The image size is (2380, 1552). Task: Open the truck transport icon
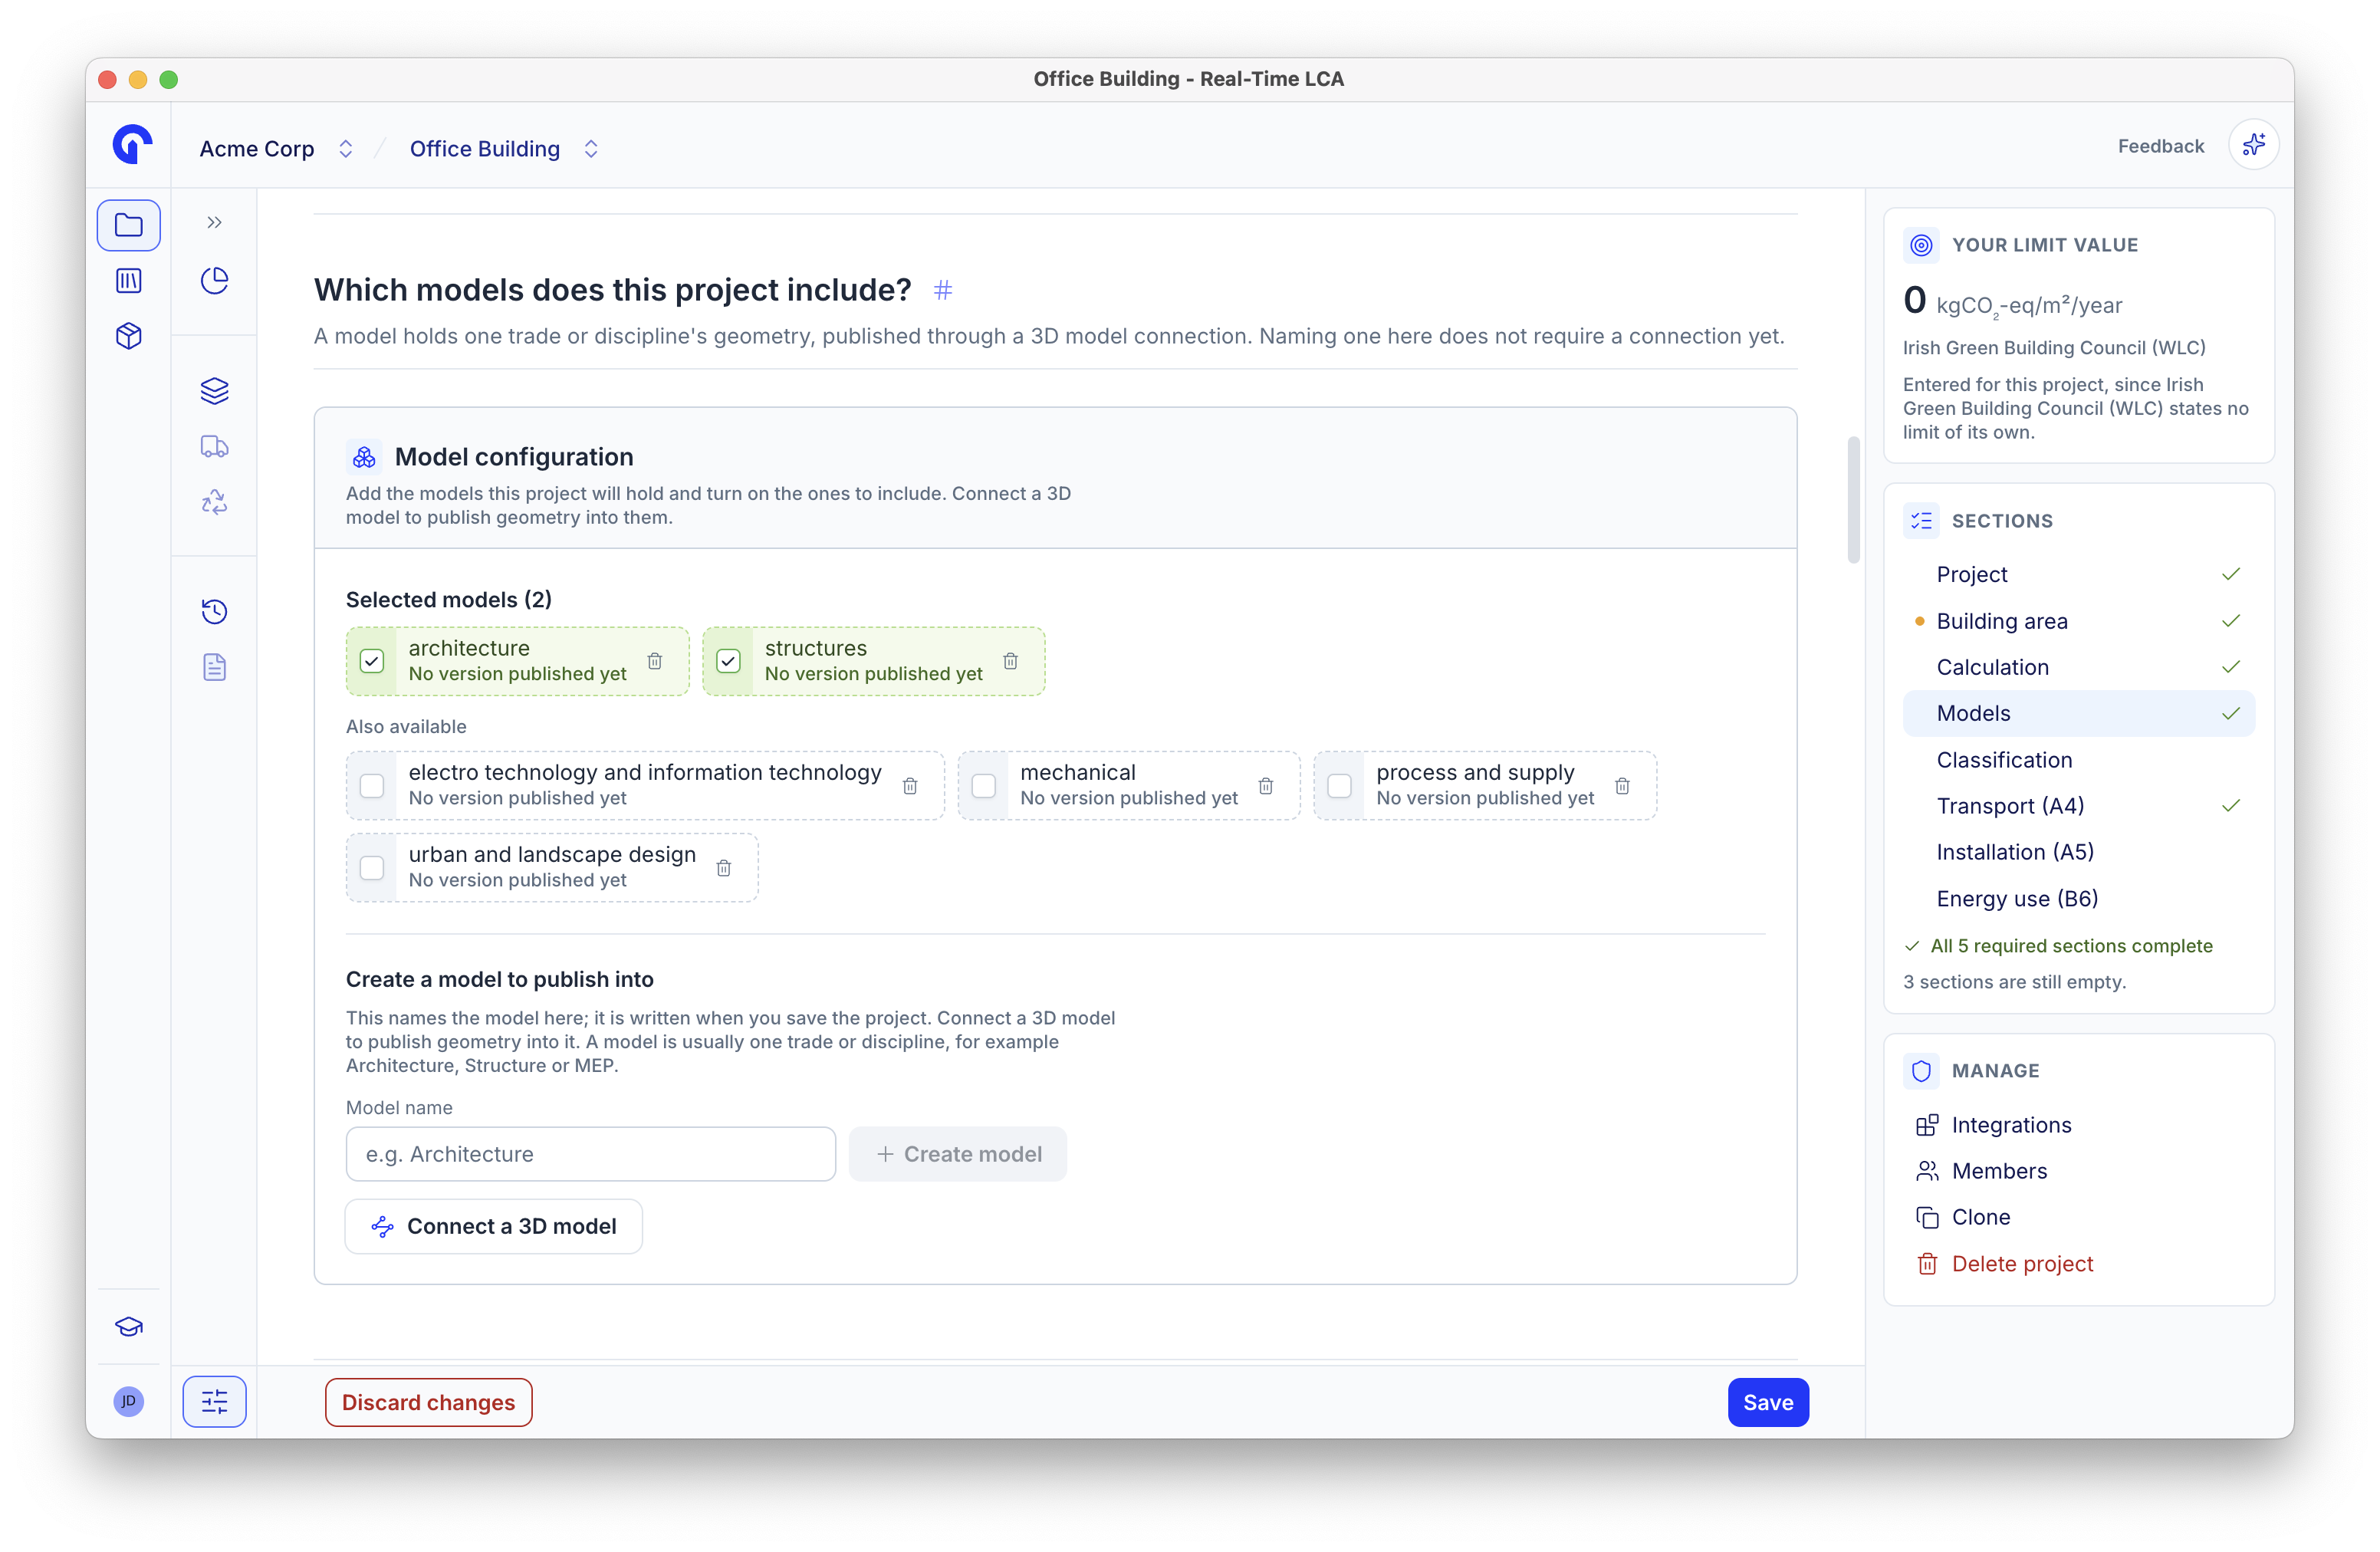pyautogui.click(x=214, y=446)
